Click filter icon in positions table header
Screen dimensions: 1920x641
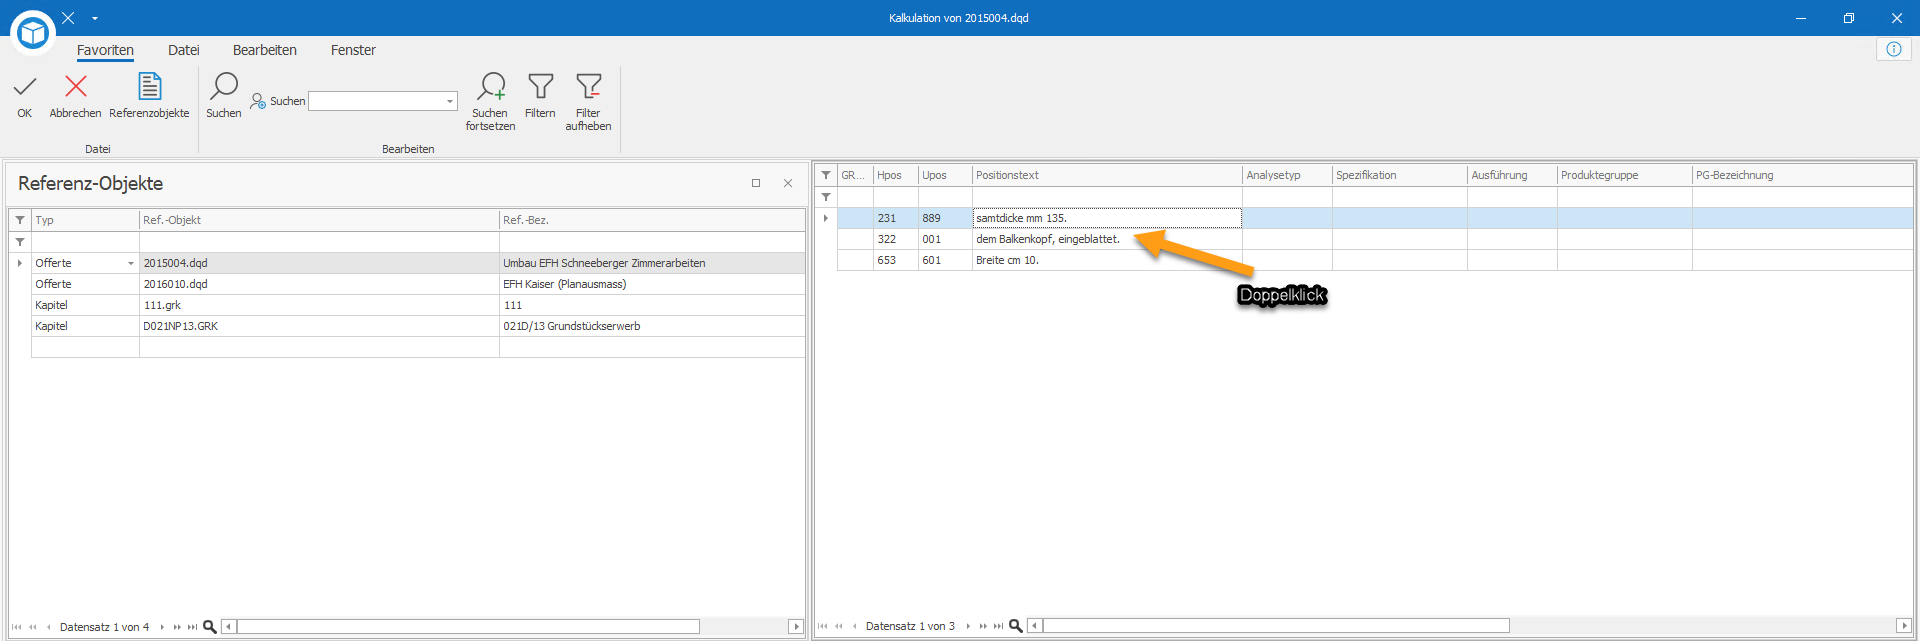pyautogui.click(x=826, y=175)
